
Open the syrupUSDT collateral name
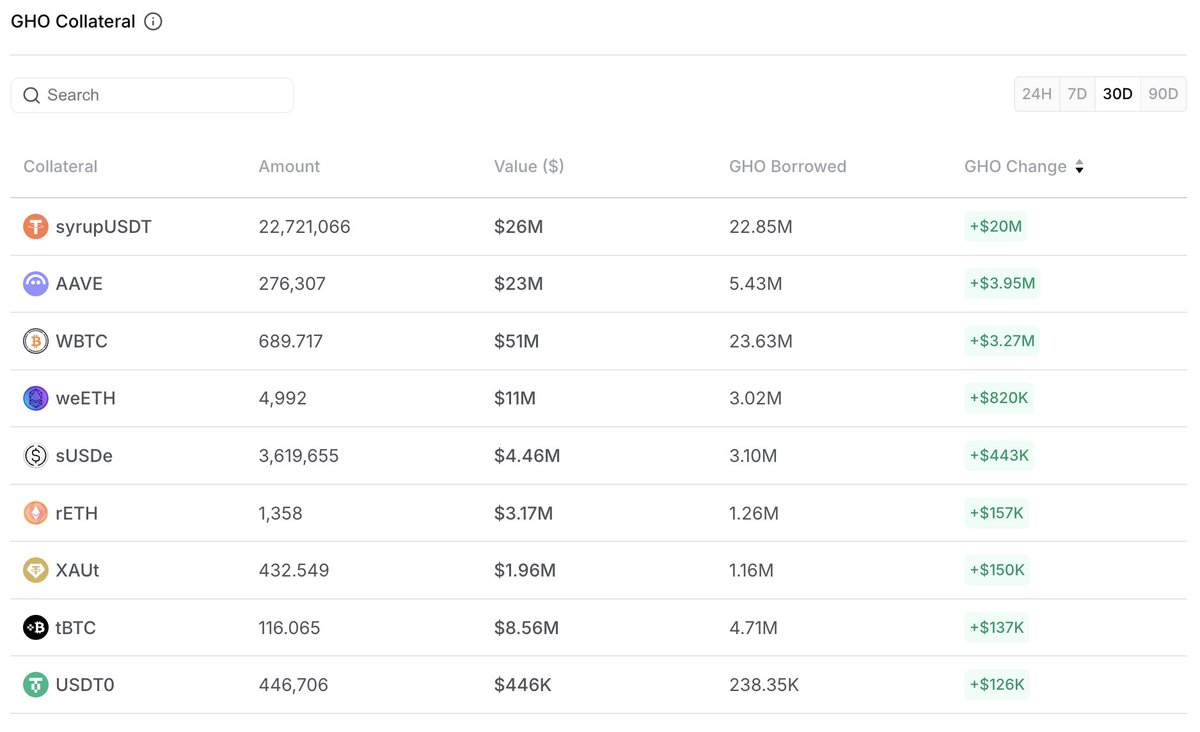pos(104,227)
